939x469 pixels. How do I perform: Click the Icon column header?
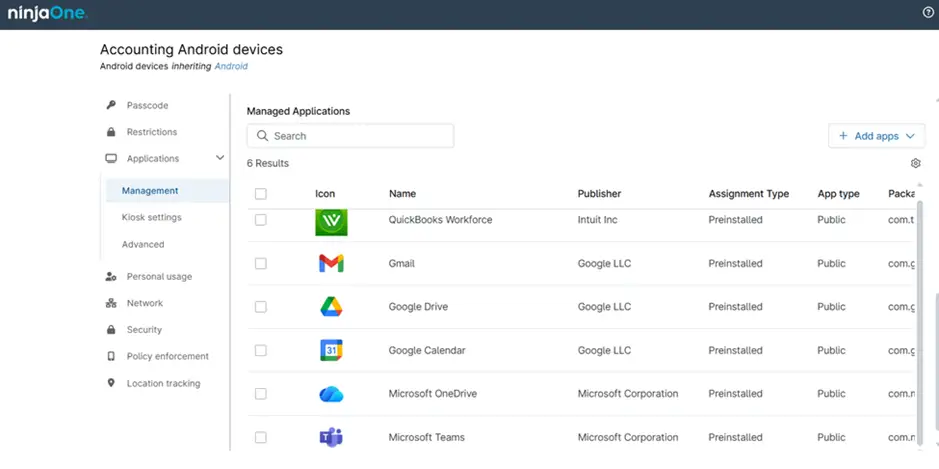325,193
